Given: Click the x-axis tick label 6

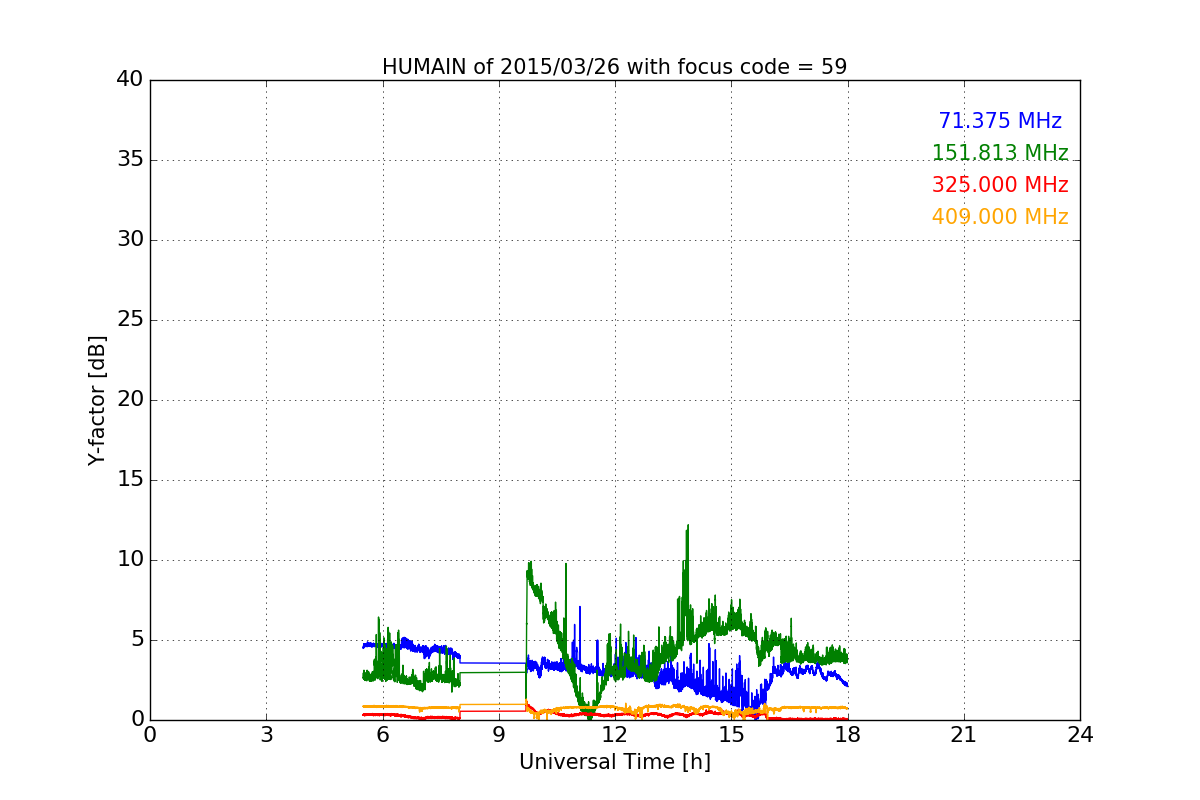Looking at the screenshot, I should tap(382, 735).
